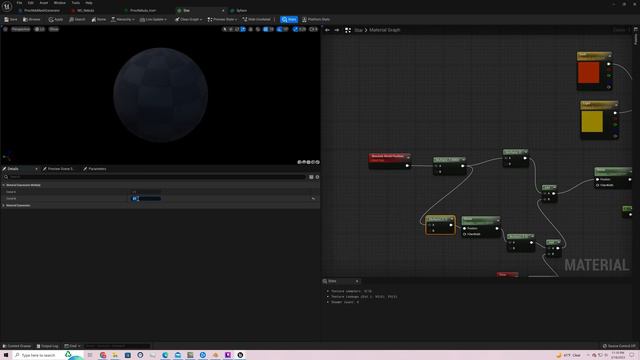Viewport: 640px width, 360px height.
Task: Toggle the Stats button
Action: tap(289, 20)
